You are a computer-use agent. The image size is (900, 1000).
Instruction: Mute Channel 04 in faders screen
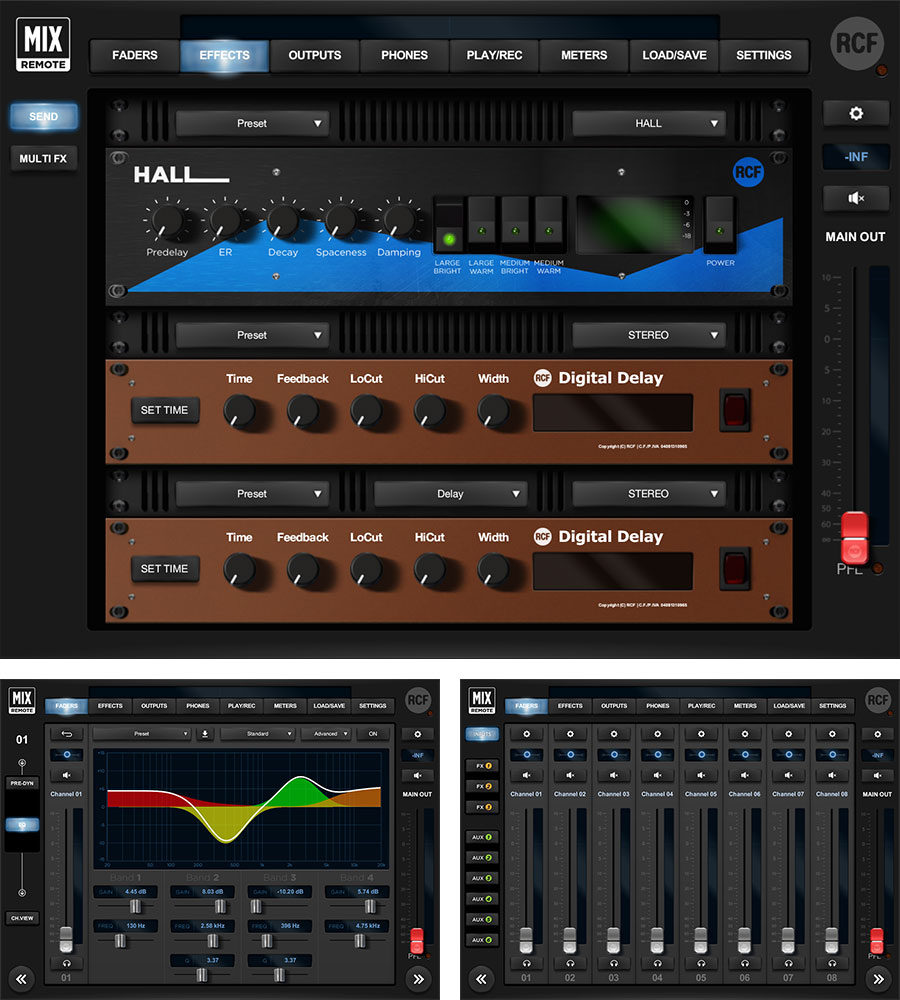click(x=657, y=776)
